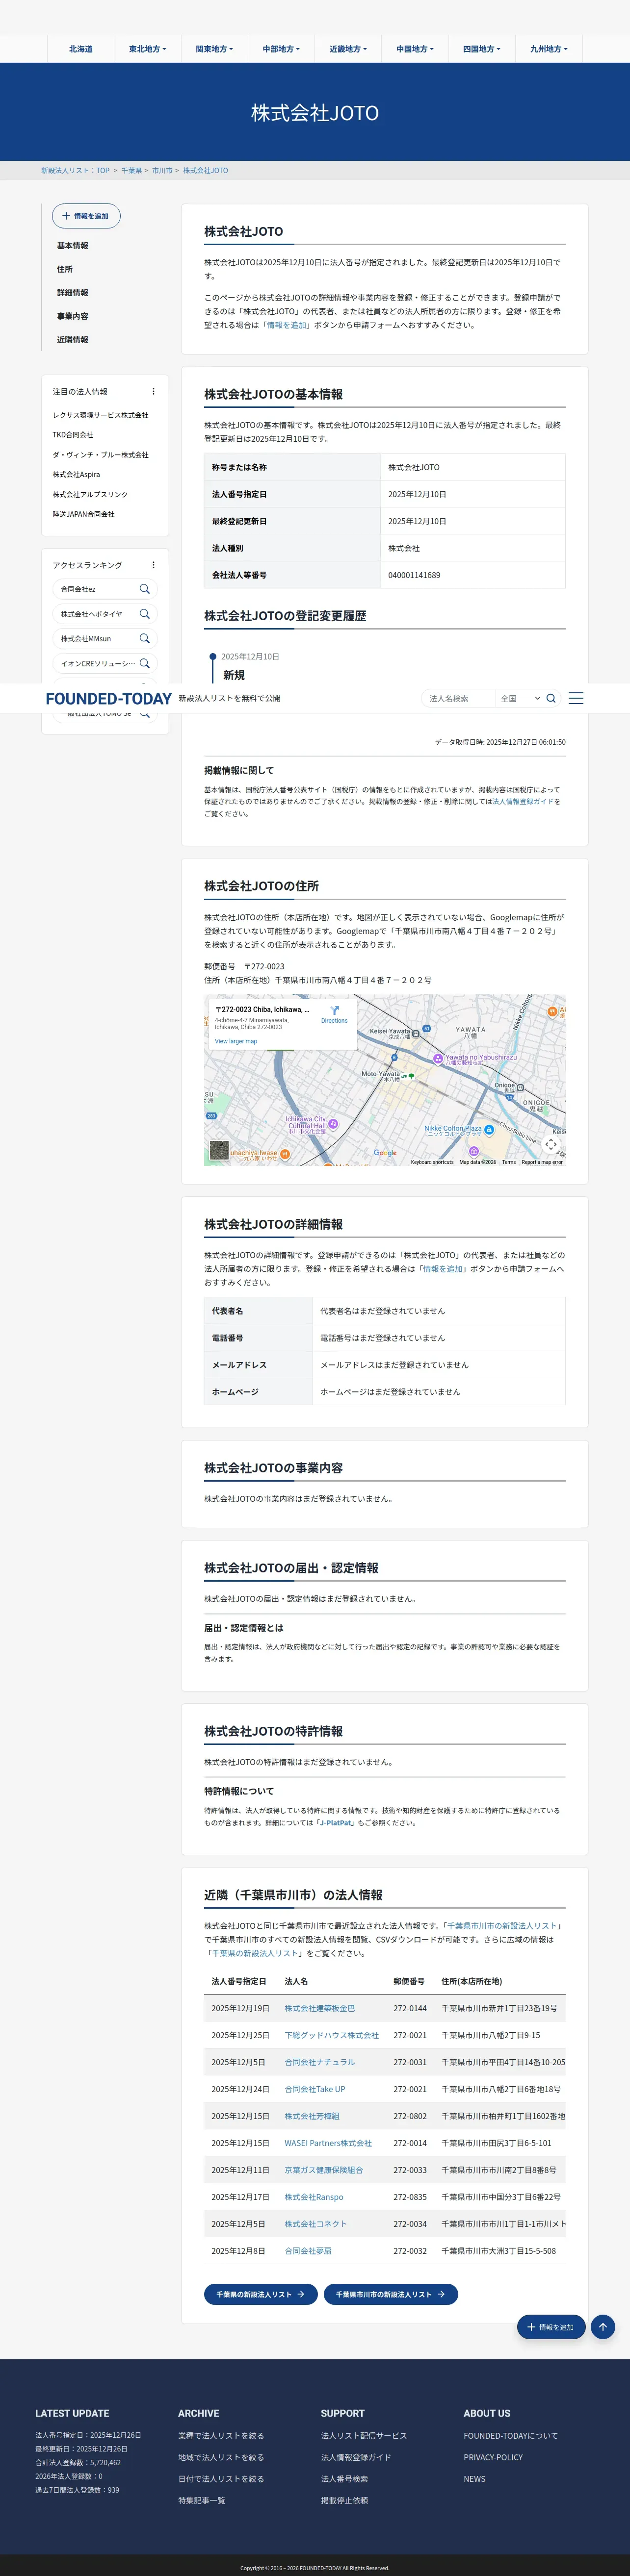Open 株式会社建築板金巴 in the neighbor table
This screenshot has width=630, height=2576.
(x=320, y=2008)
